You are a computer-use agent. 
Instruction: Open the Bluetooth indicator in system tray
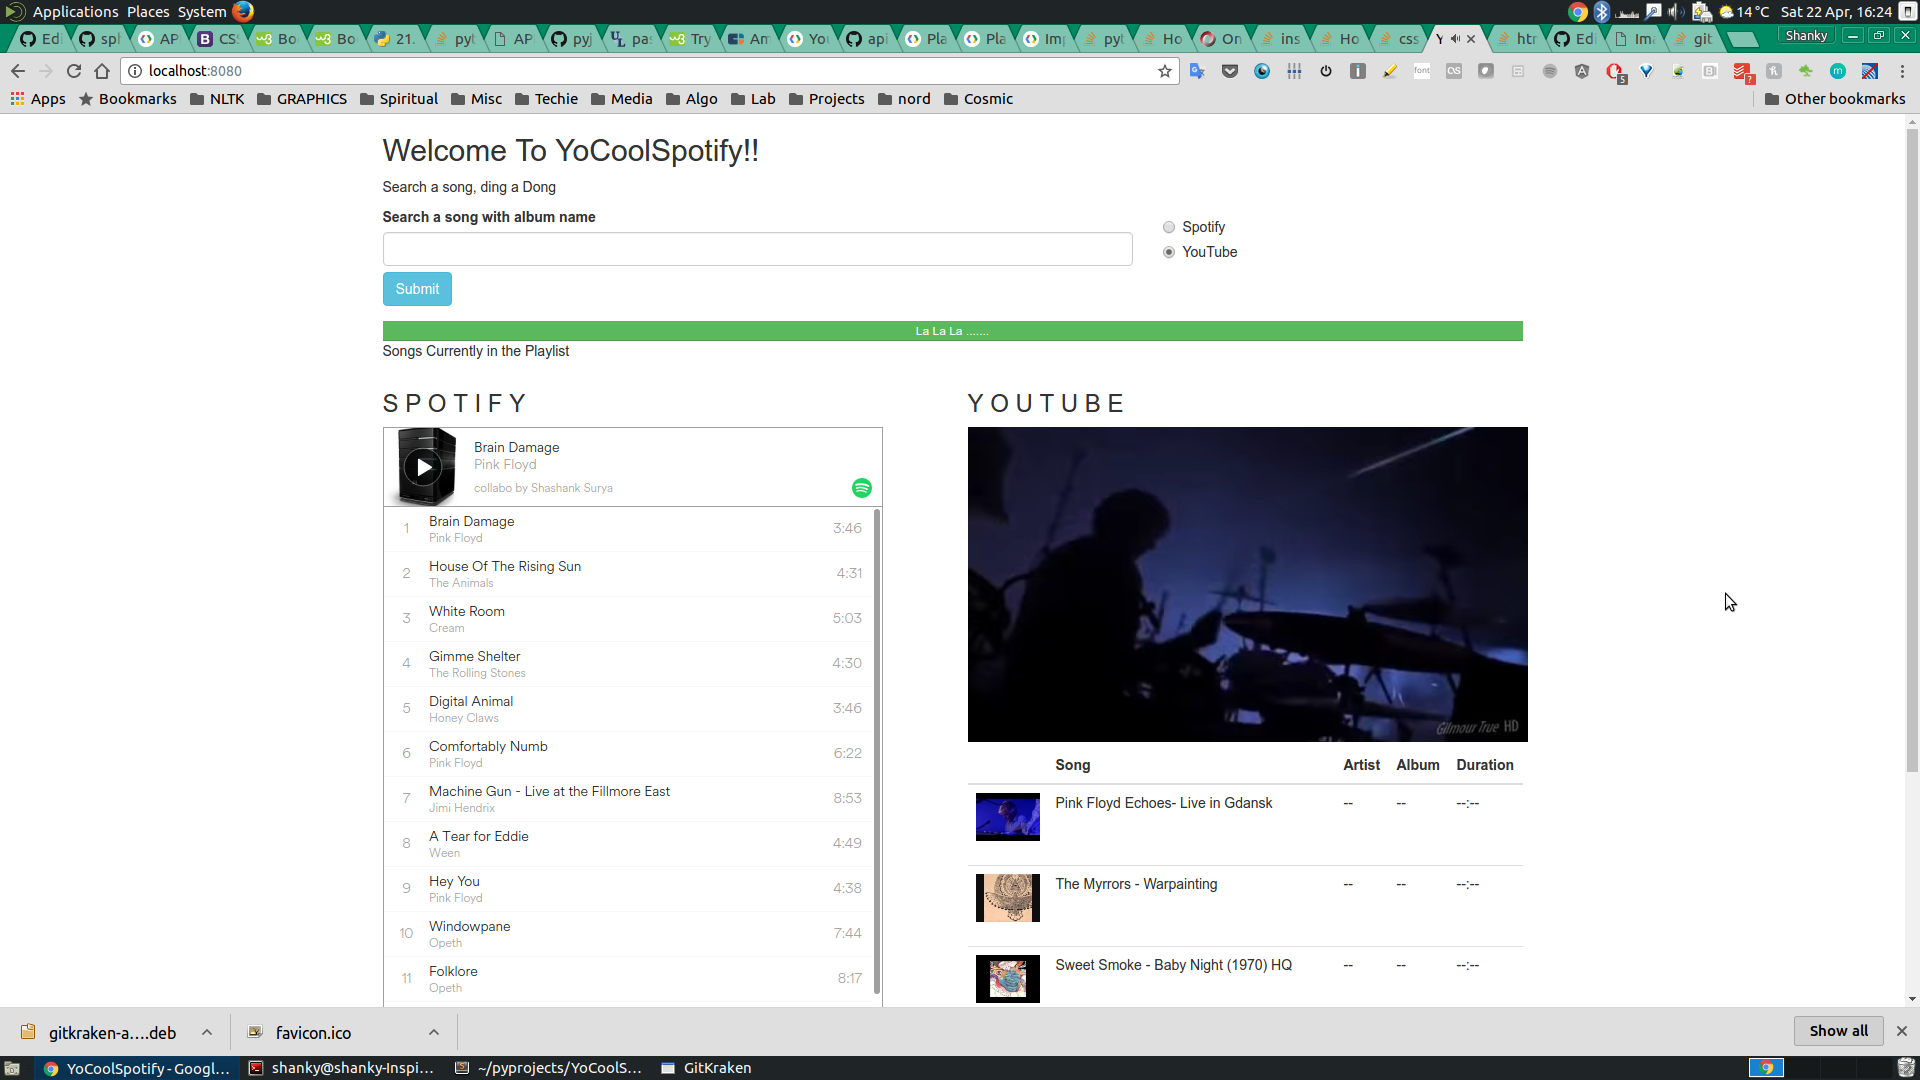[1602, 11]
